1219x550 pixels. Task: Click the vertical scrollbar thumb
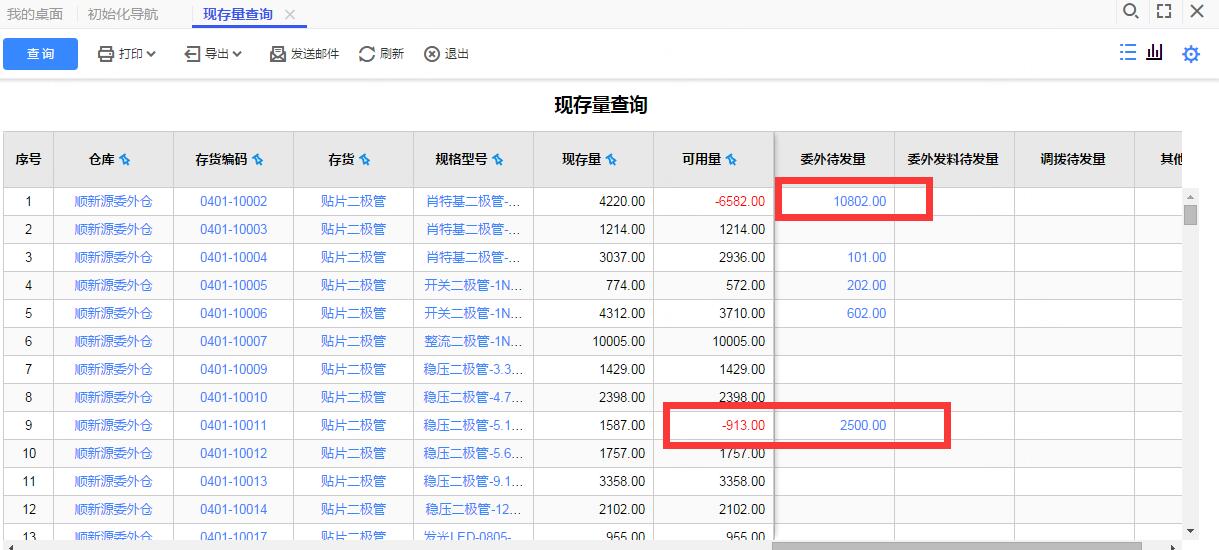[1190, 214]
